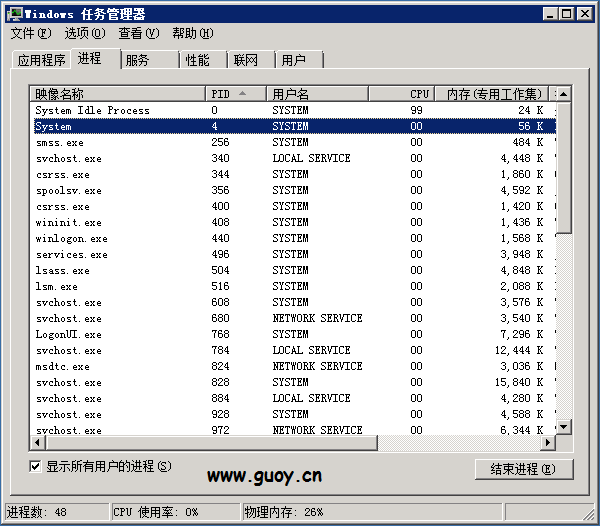Open the 帮助(H) menu
Image resolution: width=600 pixels, height=526 pixels.
(192, 33)
